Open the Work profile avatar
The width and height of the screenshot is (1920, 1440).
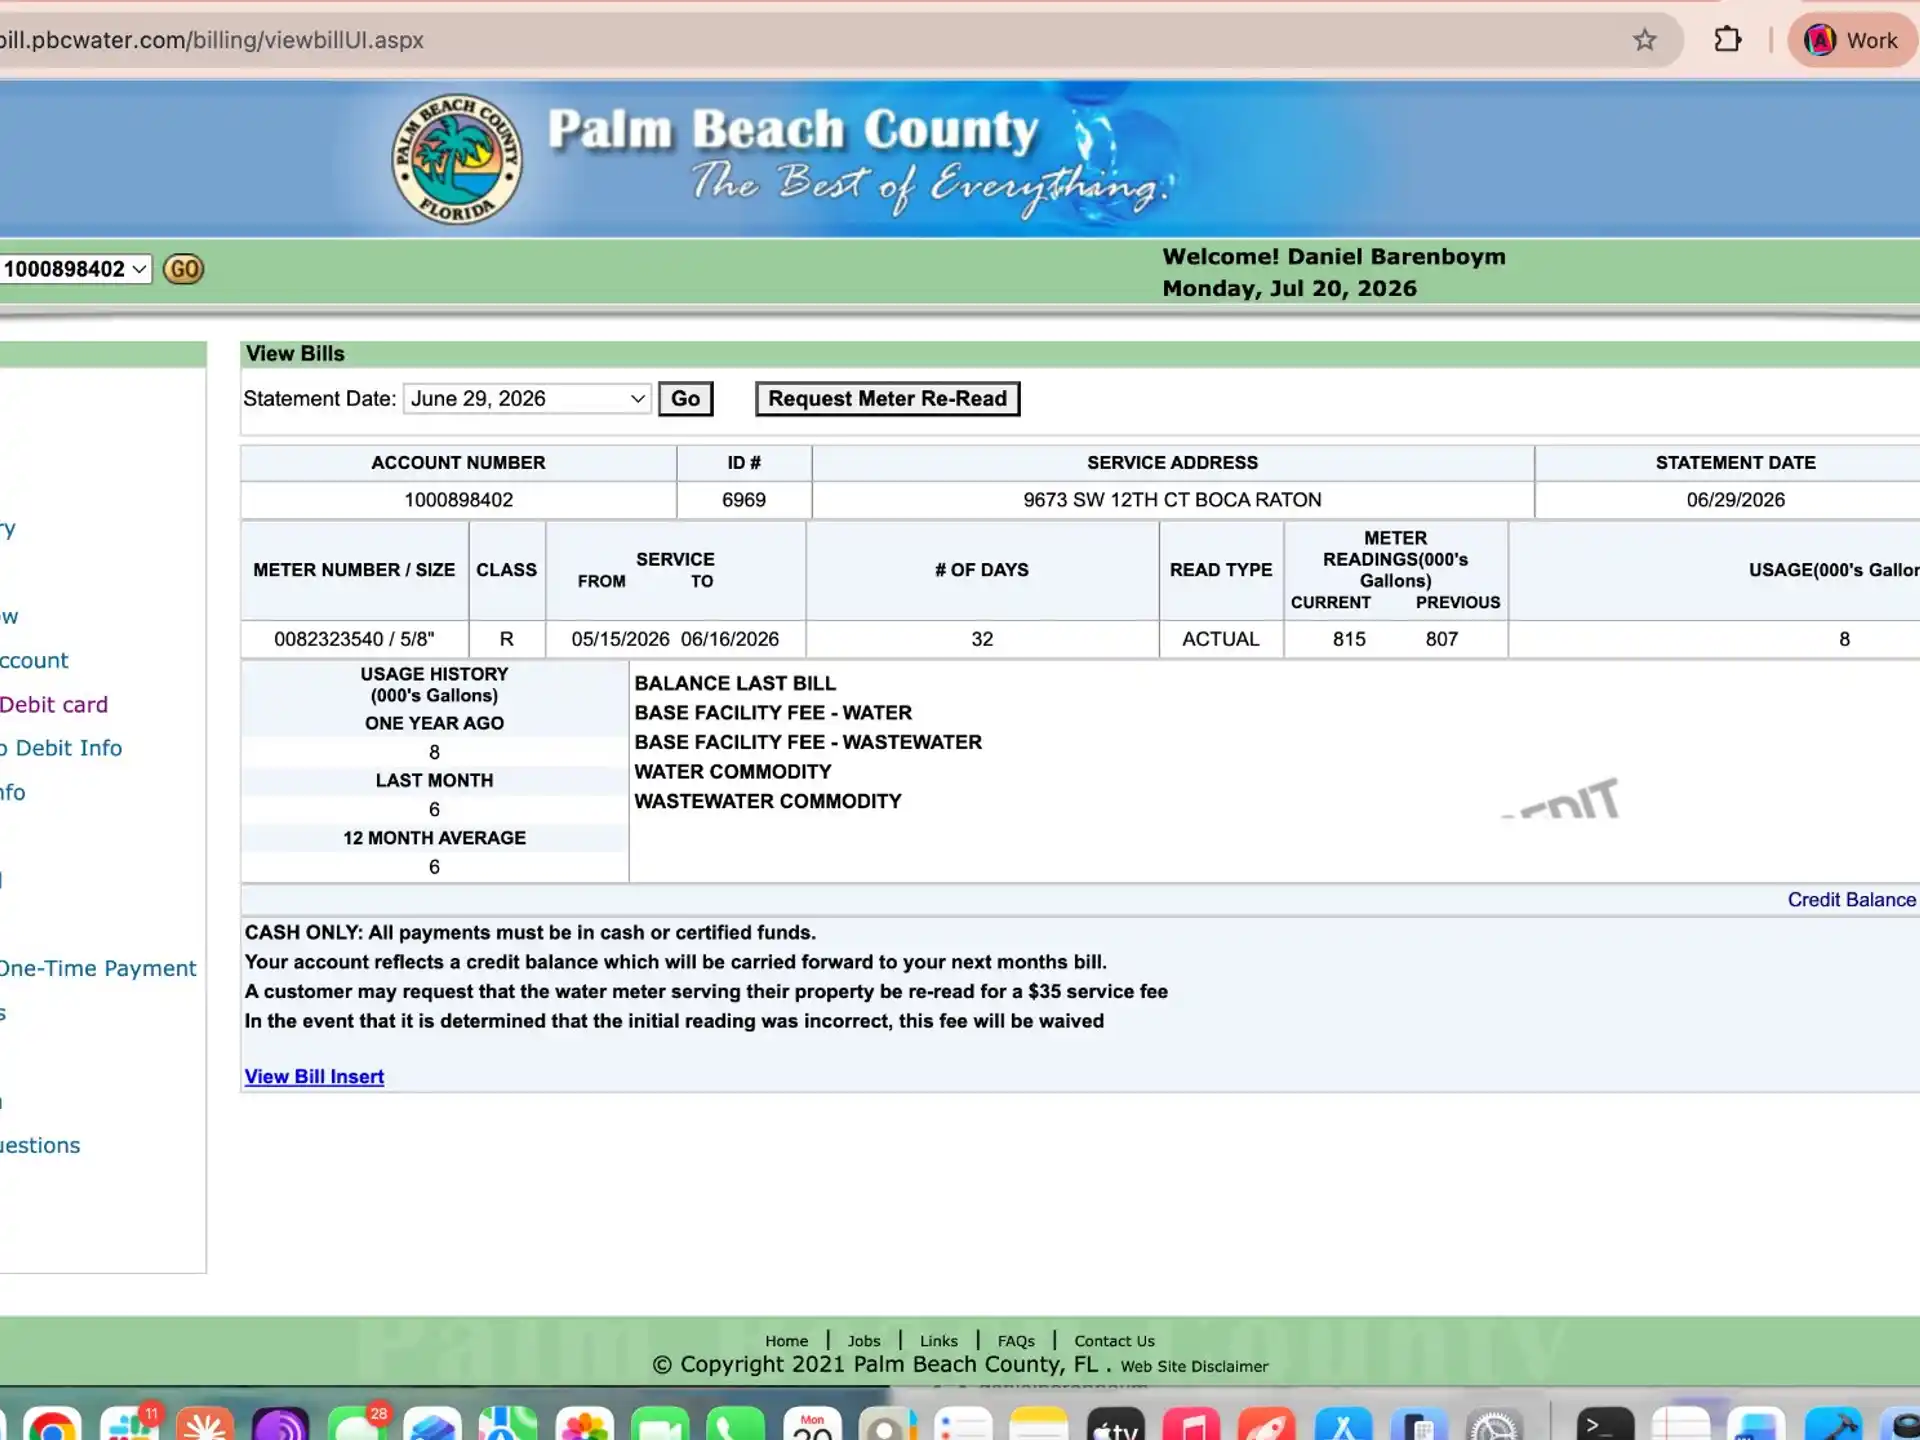[1851, 40]
